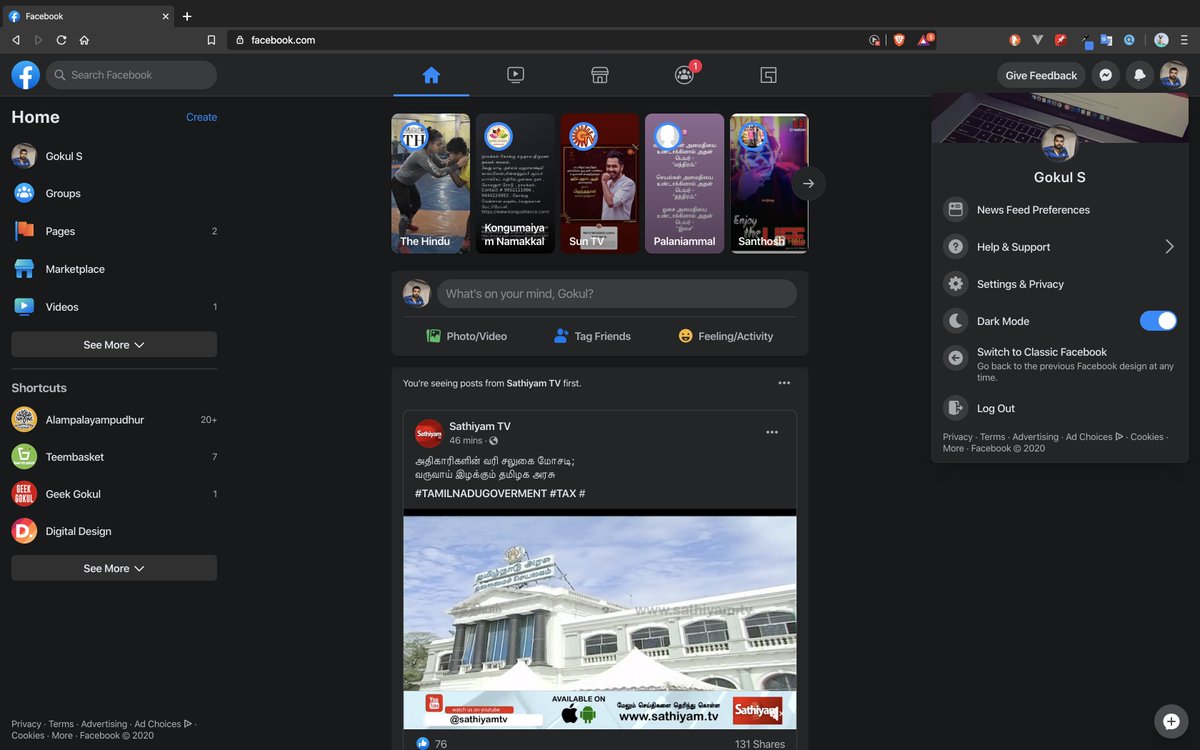Screen dimensions: 1200x750
Task: Open the Messenger icon
Action: click(1106, 75)
